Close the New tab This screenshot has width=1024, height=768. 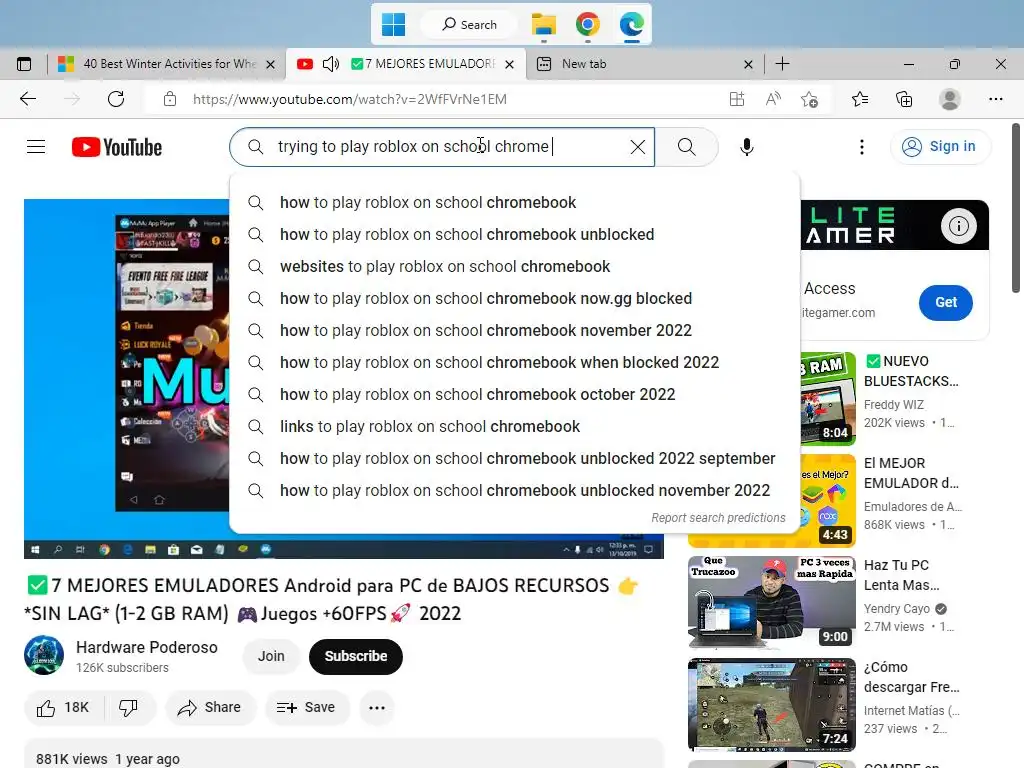point(748,64)
